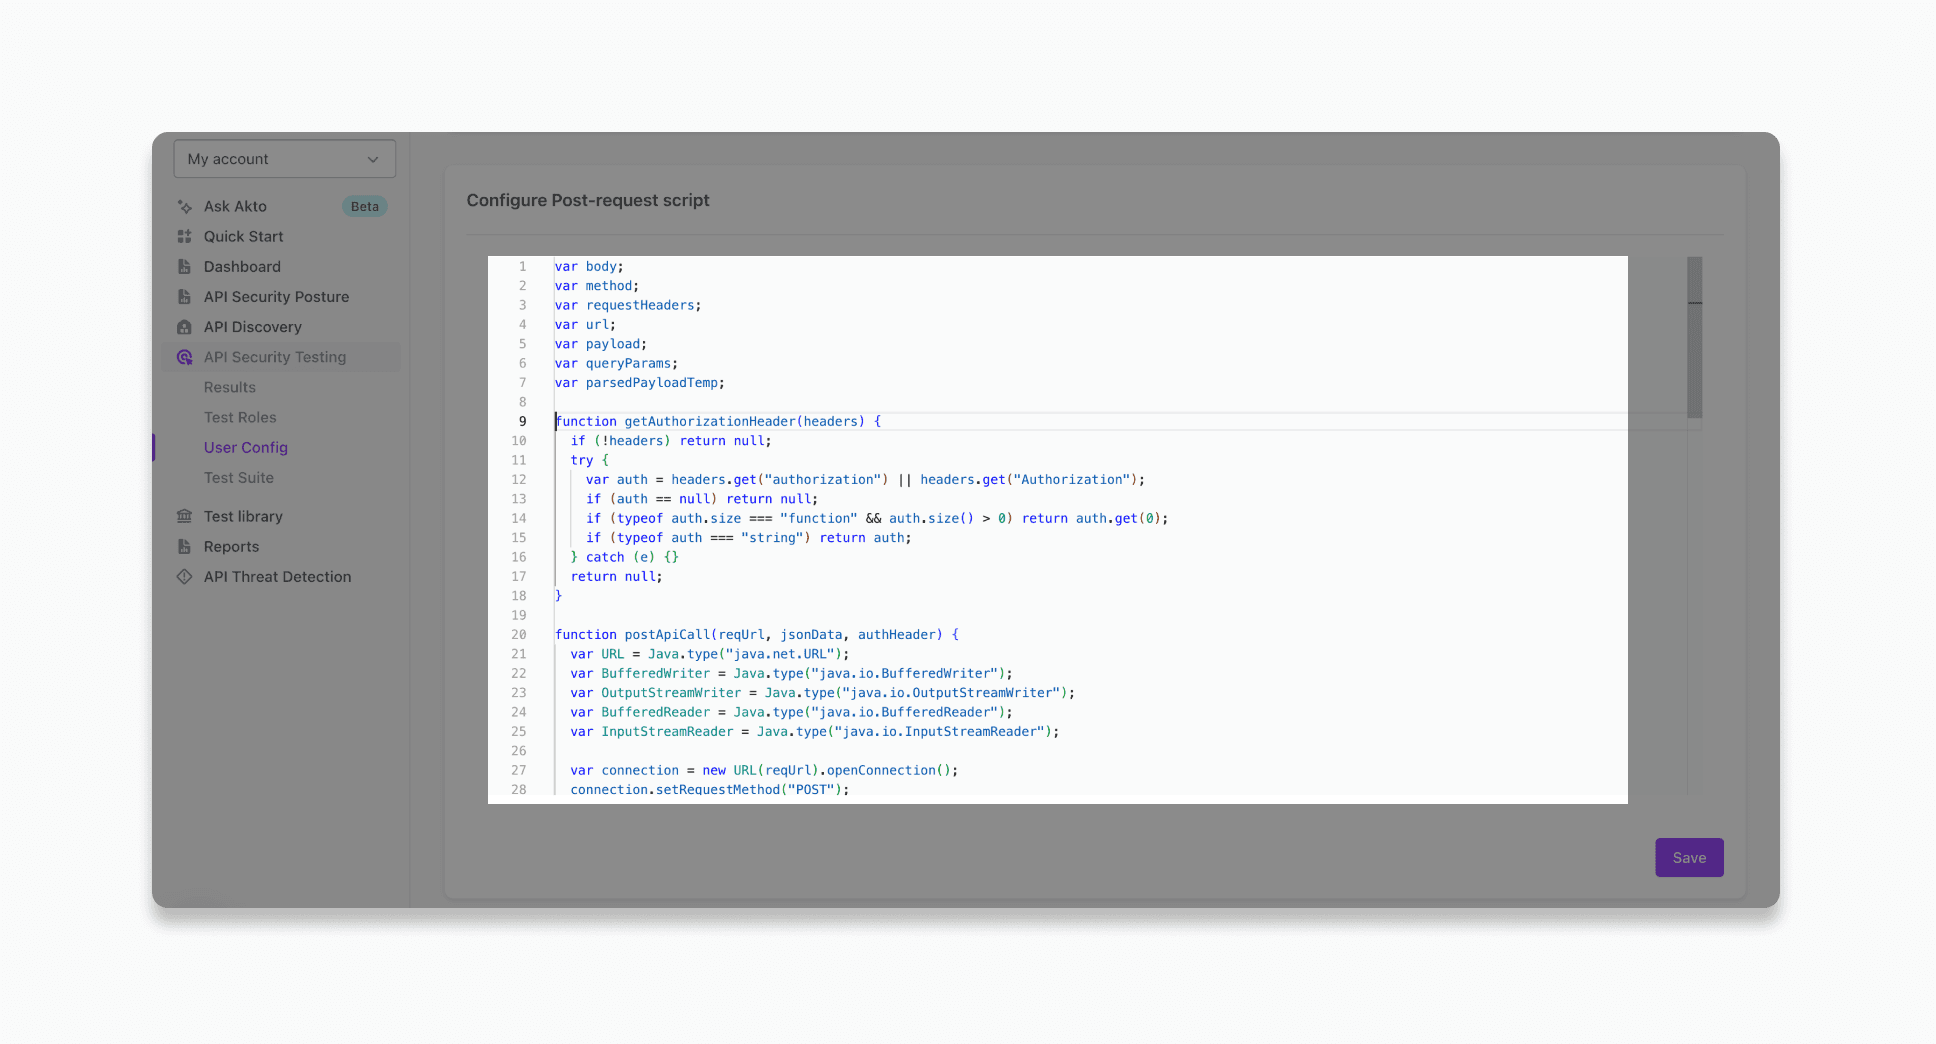
Task: Click the API Security Posture icon
Action: click(x=184, y=296)
